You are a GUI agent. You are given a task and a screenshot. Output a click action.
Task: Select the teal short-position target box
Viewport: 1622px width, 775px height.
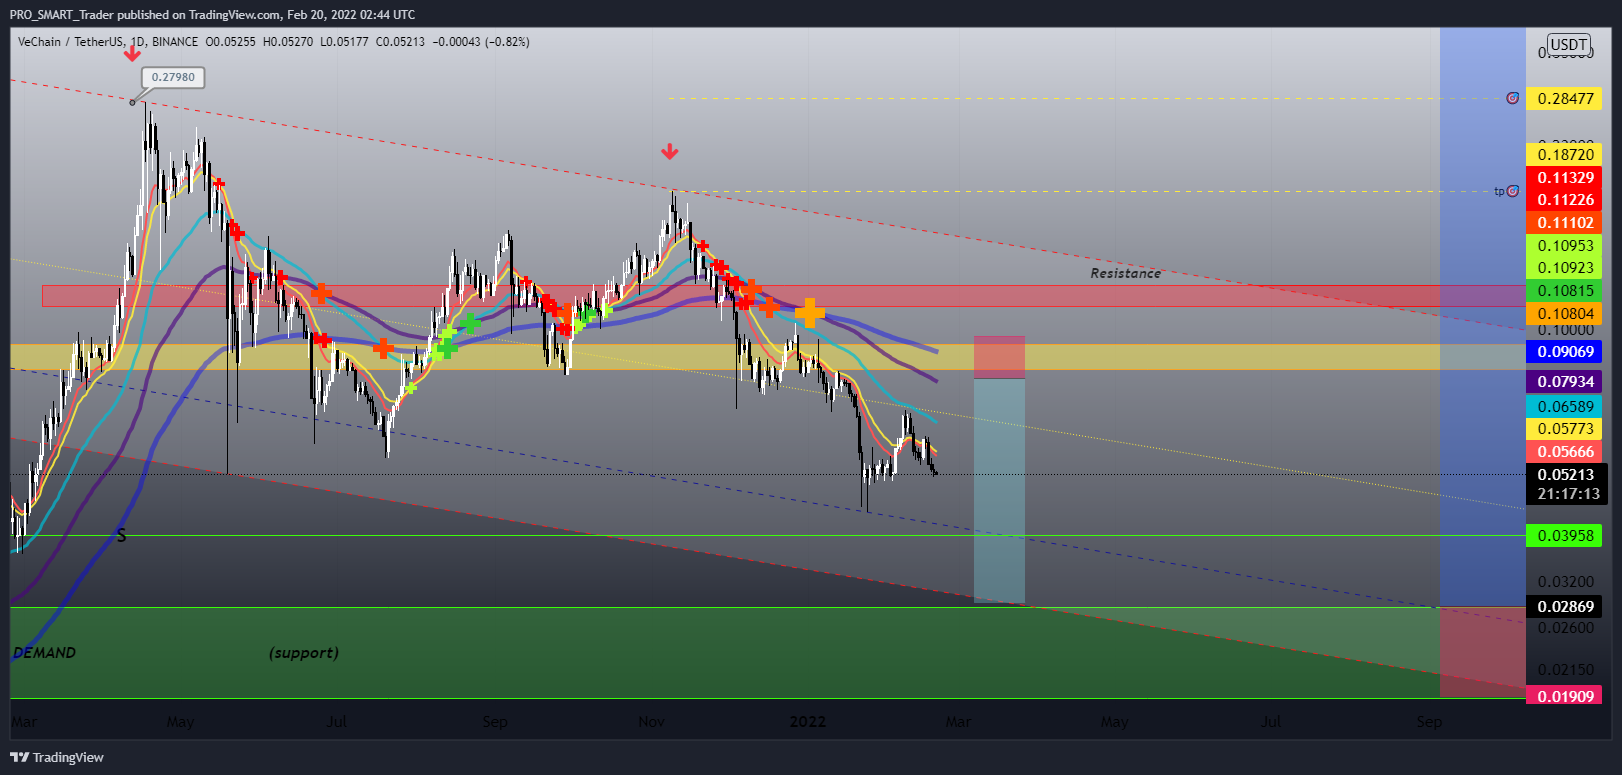tap(999, 491)
